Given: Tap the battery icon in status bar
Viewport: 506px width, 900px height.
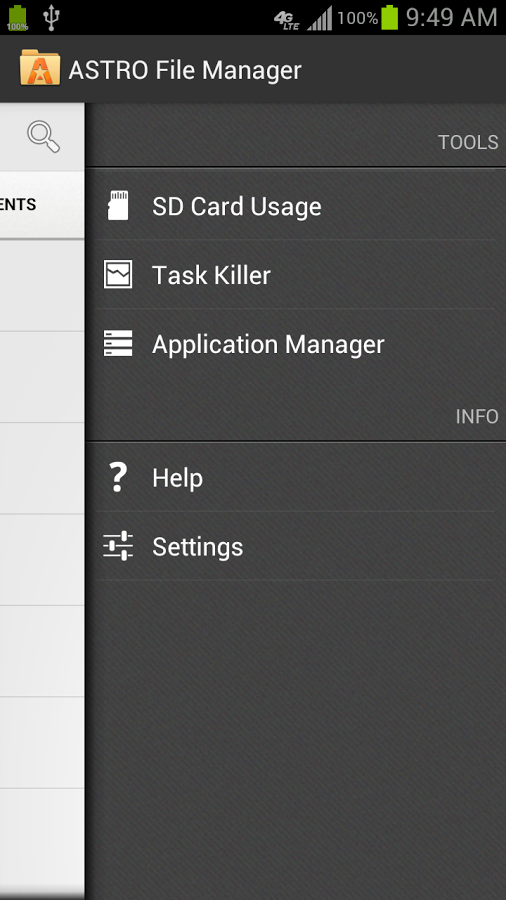Looking at the screenshot, I should pos(390,18).
